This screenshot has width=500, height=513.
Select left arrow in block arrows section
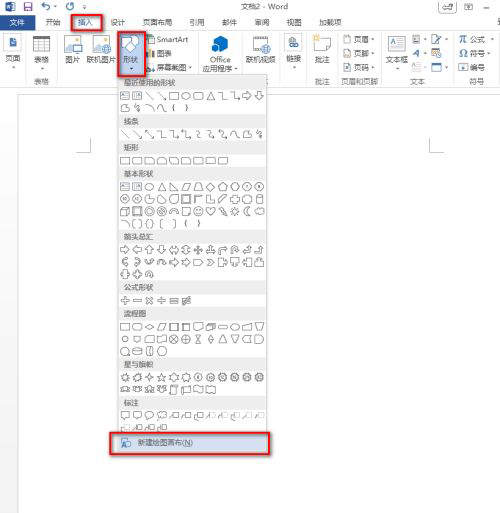[x=137, y=249]
